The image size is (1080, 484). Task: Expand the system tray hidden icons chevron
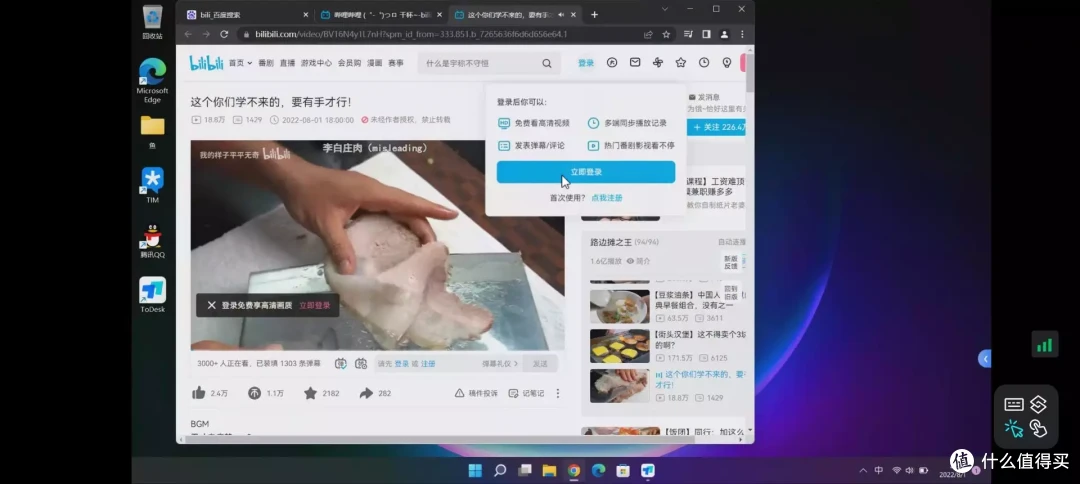pyautogui.click(x=863, y=470)
